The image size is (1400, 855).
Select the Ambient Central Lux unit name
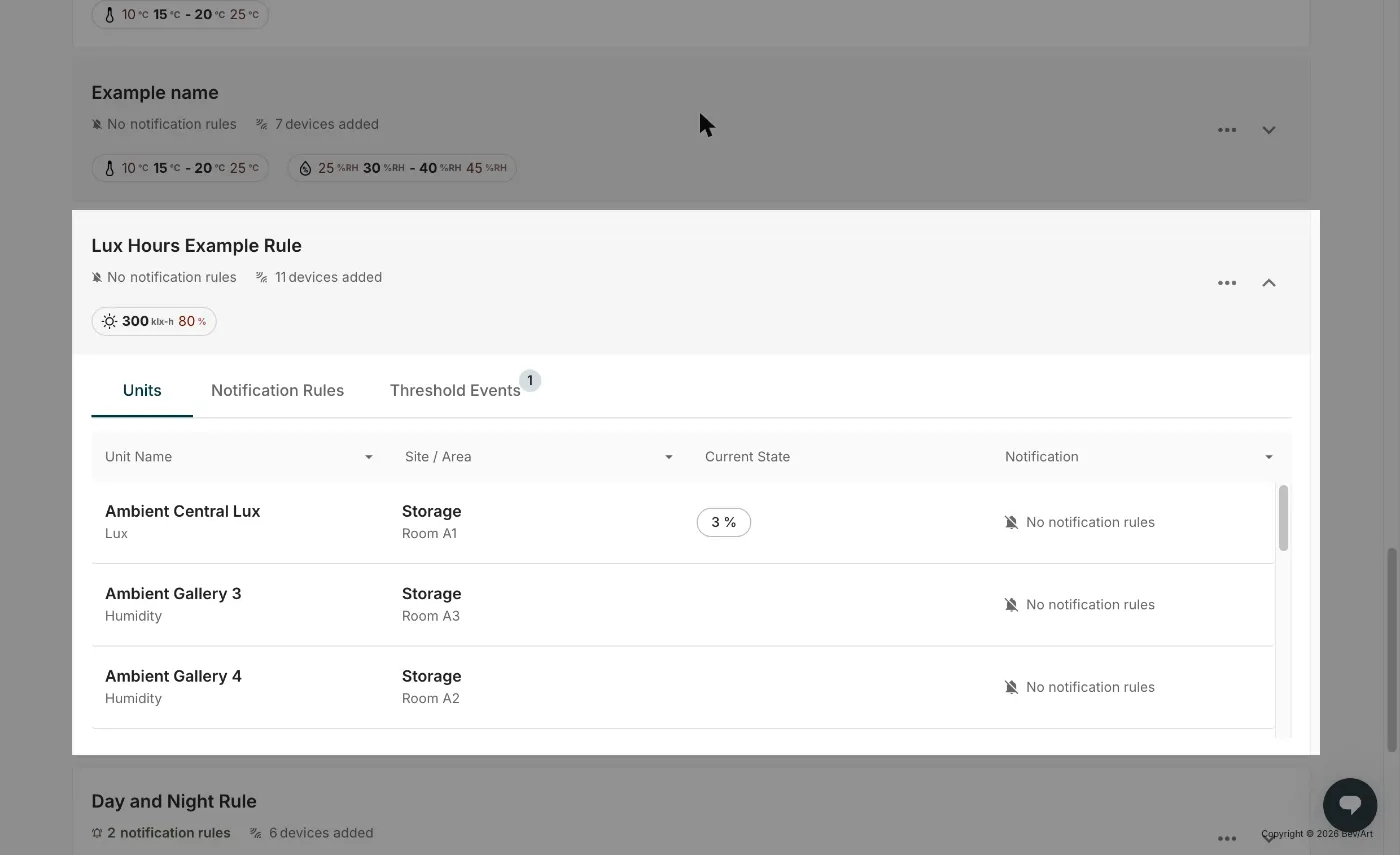182,511
